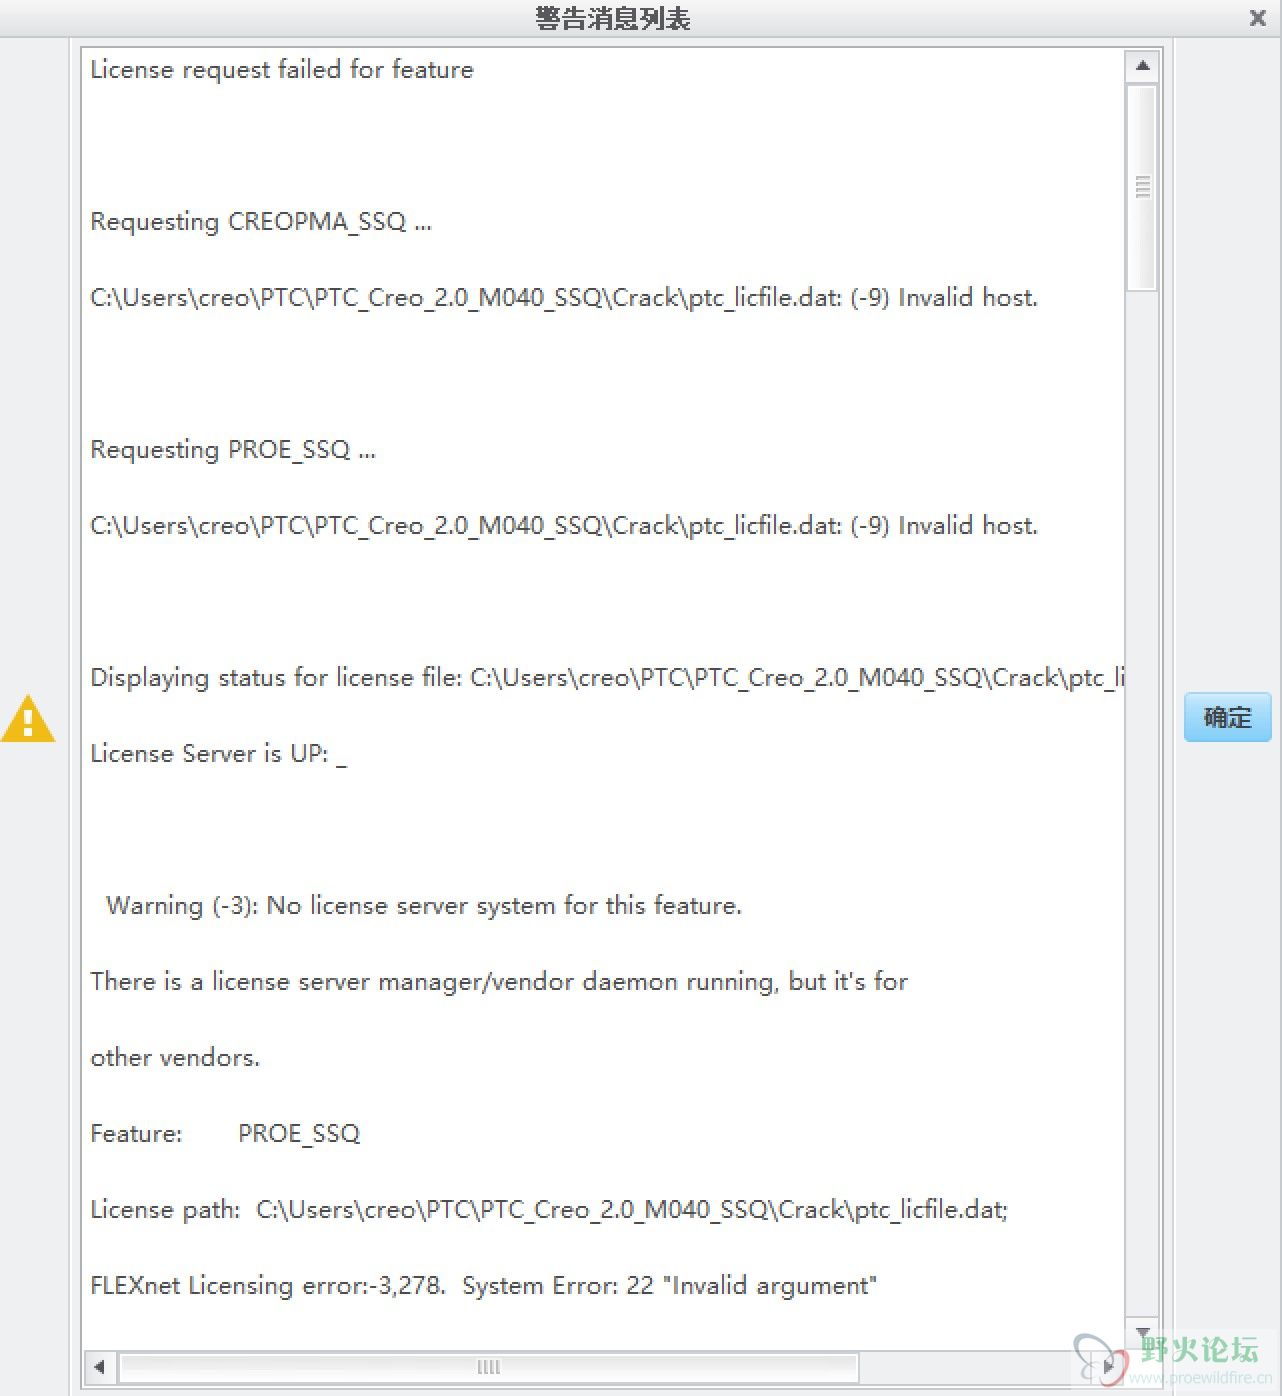Click the horizontal scrollbar thumb
This screenshot has width=1282, height=1396.
(488, 1367)
